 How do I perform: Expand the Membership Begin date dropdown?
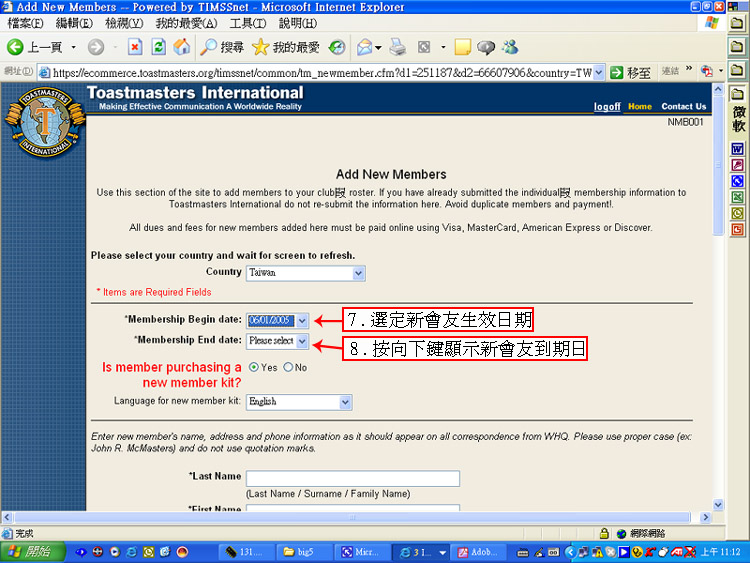(302, 320)
